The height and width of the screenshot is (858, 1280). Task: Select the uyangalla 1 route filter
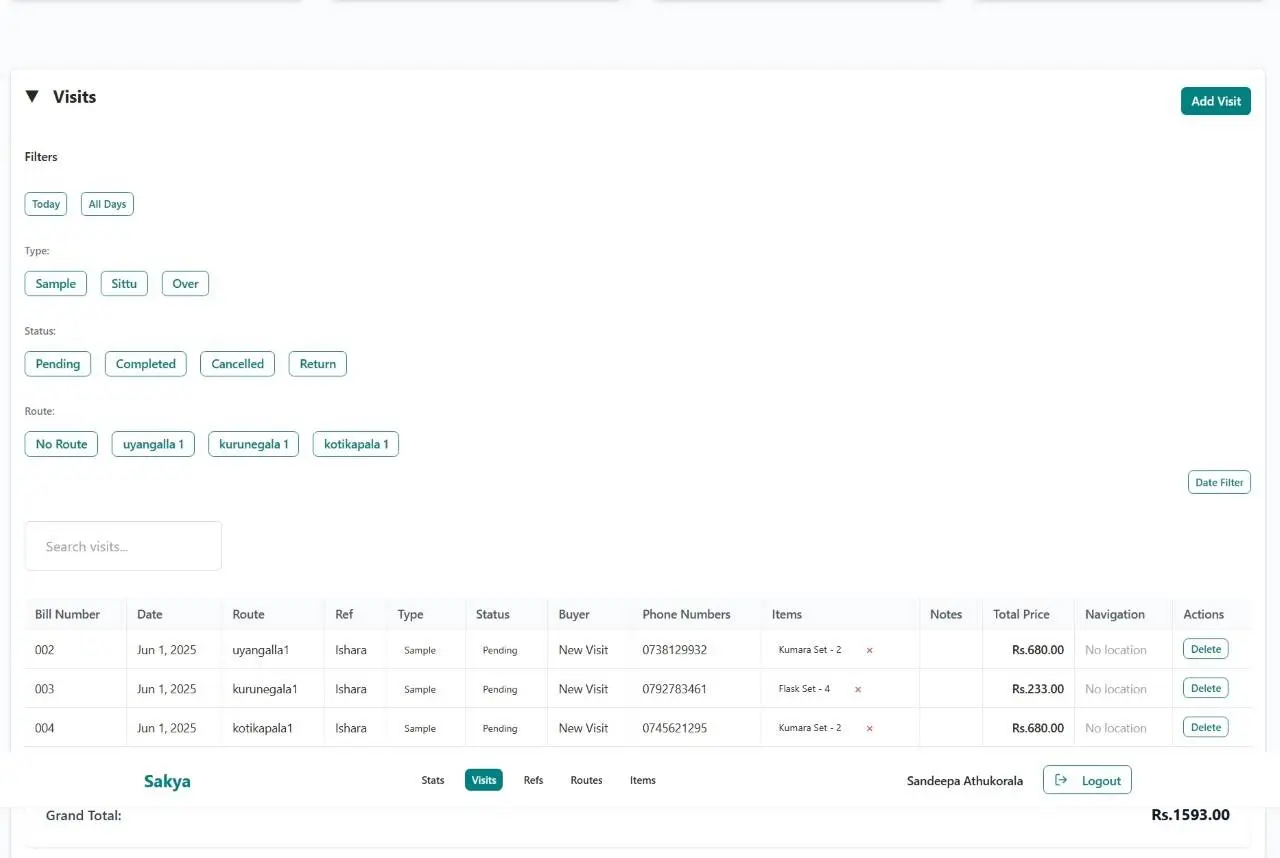pos(153,444)
